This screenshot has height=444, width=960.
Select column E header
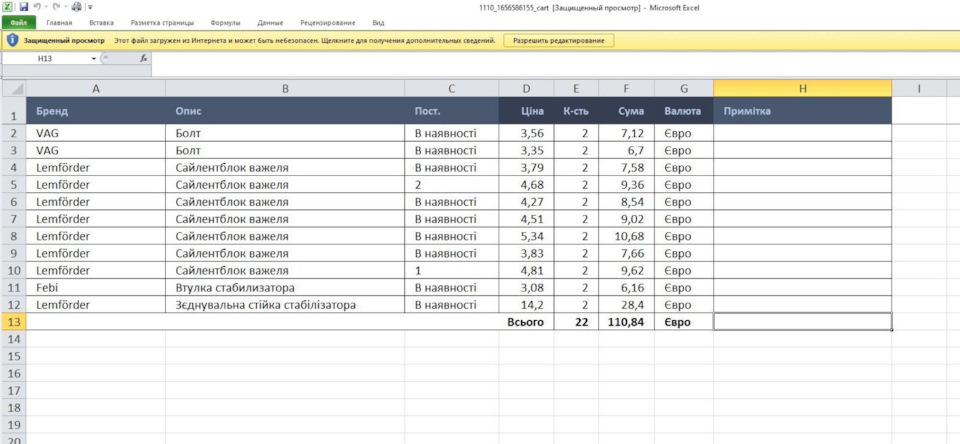pyautogui.click(x=576, y=89)
